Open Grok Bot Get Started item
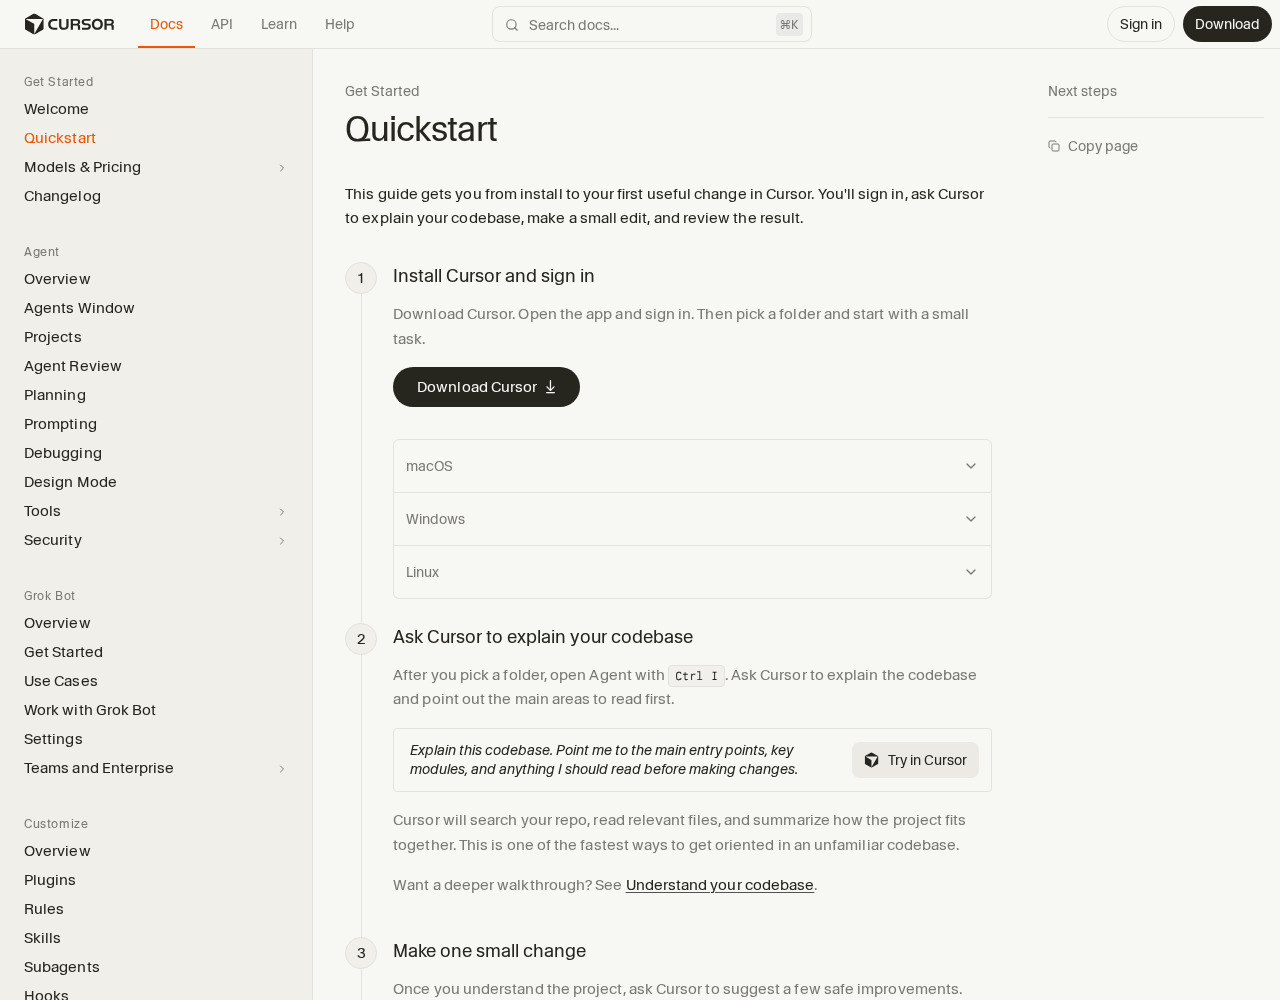 tap(63, 652)
